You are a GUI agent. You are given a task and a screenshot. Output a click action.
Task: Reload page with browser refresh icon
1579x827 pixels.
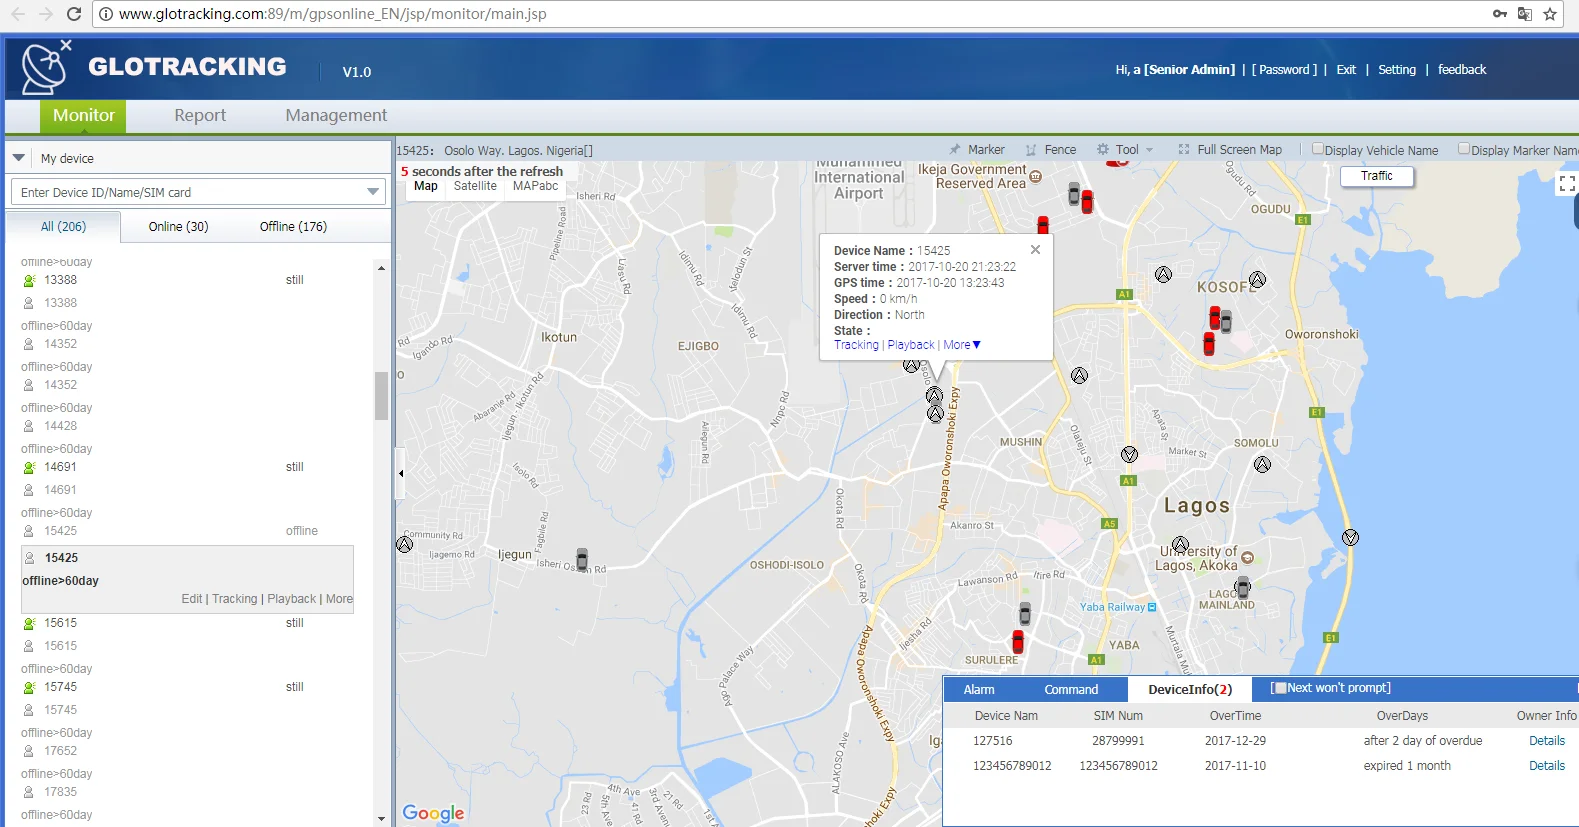point(73,14)
